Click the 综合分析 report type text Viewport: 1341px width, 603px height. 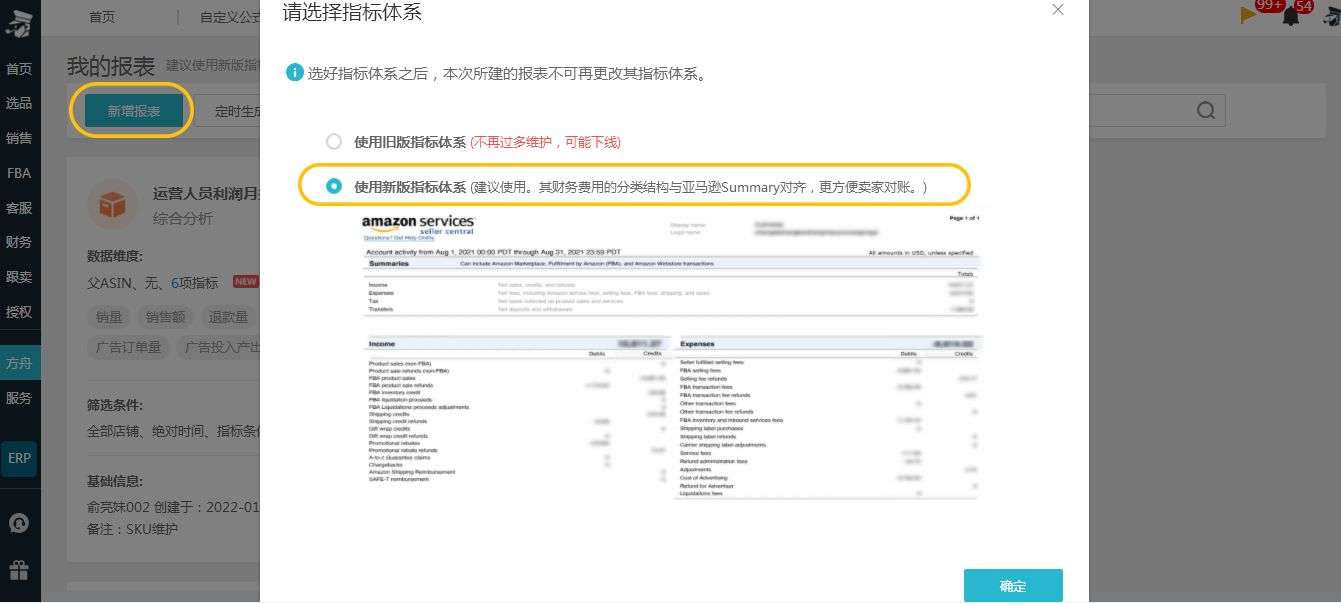(x=182, y=217)
